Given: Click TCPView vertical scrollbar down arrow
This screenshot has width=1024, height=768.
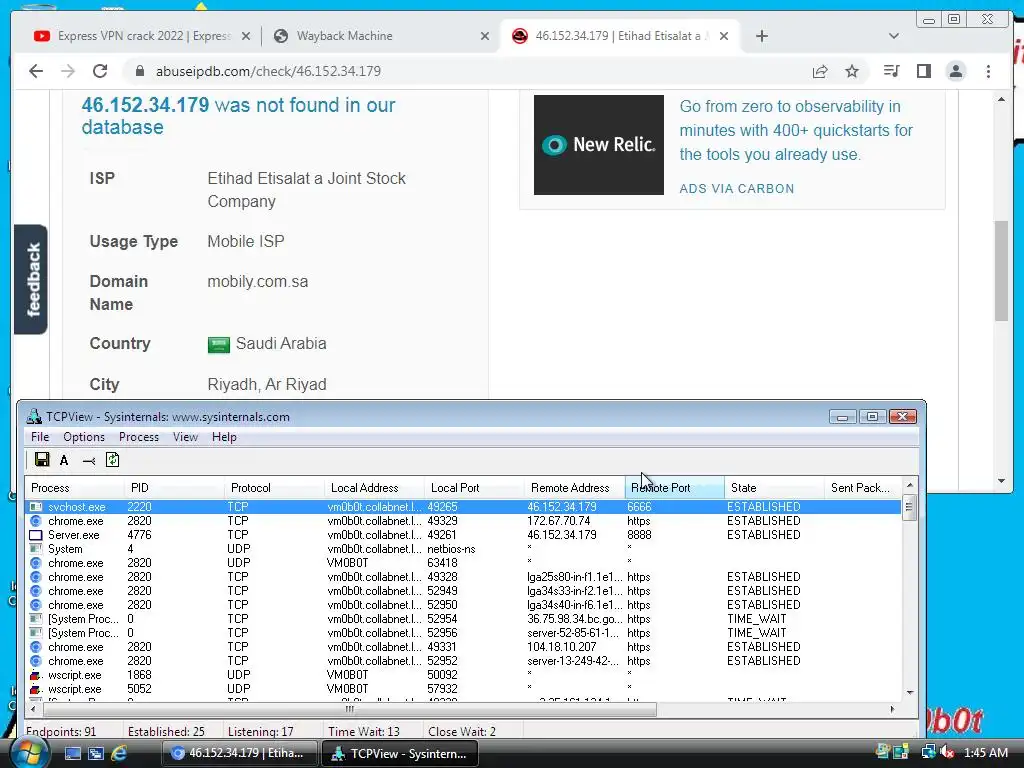Looking at the screenshot, I should pyautogui.click(x=910, y=692).
